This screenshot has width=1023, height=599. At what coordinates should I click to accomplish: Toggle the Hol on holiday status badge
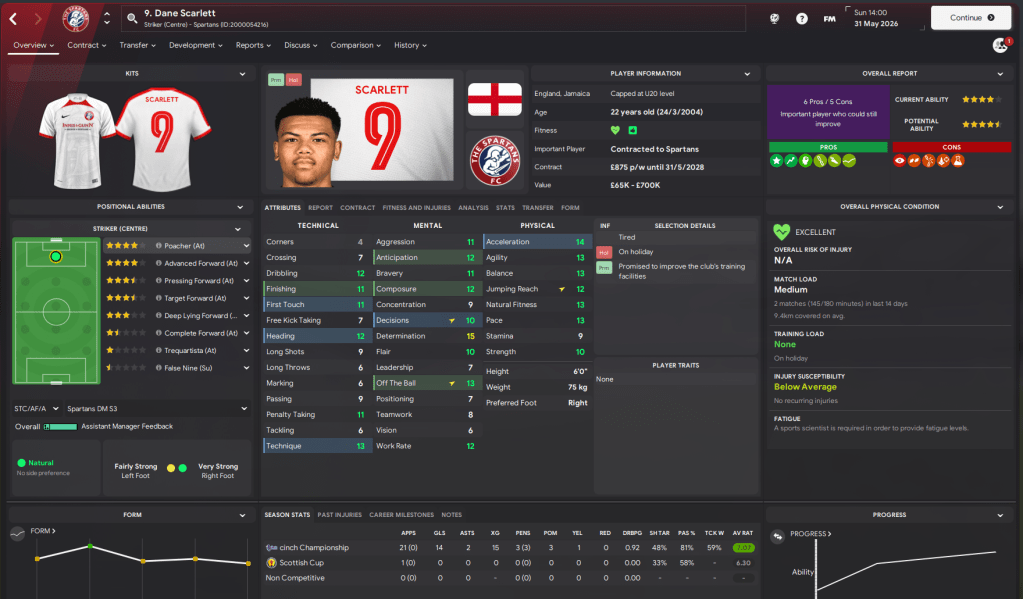pos(603,252)
